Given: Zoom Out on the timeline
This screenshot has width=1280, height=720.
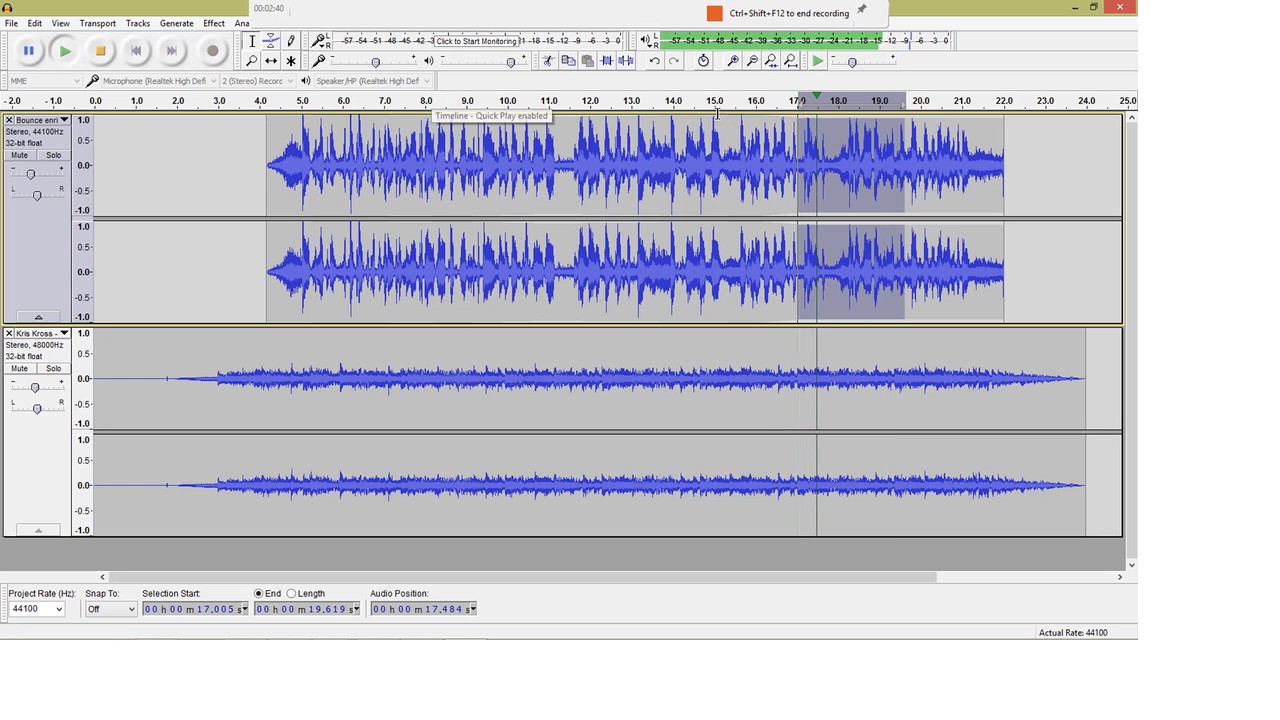Looking at the screenshot, I should [x=752, y=61].
